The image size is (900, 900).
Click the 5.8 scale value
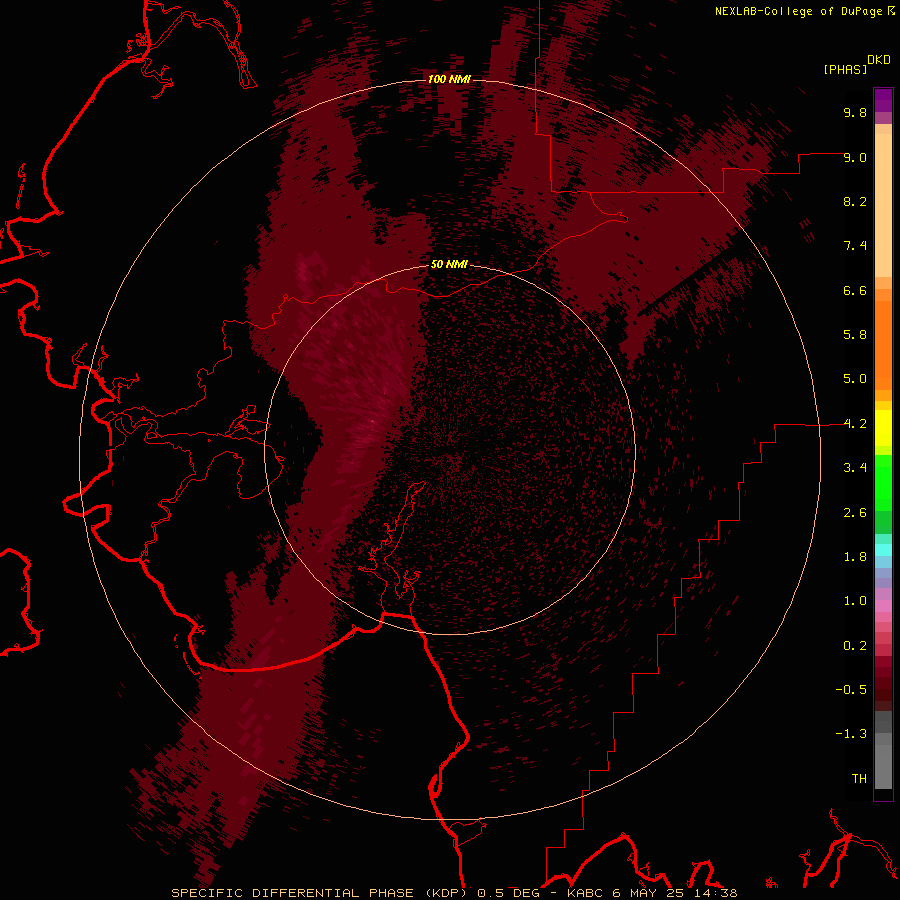[x=855, y=335]
